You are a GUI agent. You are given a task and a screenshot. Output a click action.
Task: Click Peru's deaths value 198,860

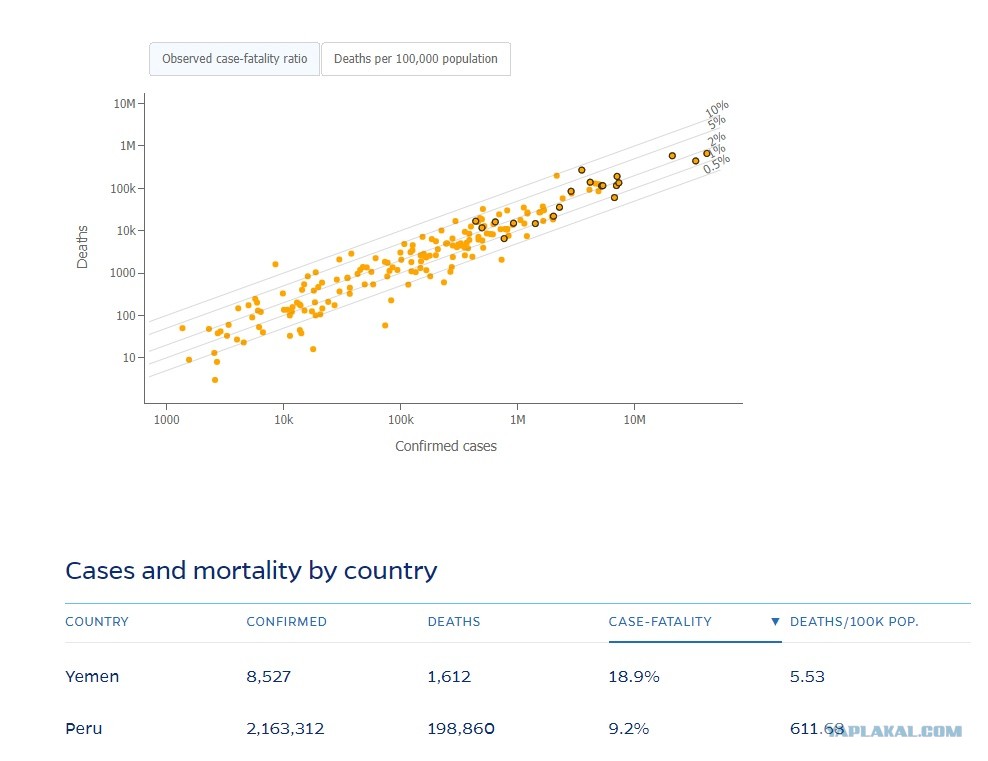(x=461, y=729)
